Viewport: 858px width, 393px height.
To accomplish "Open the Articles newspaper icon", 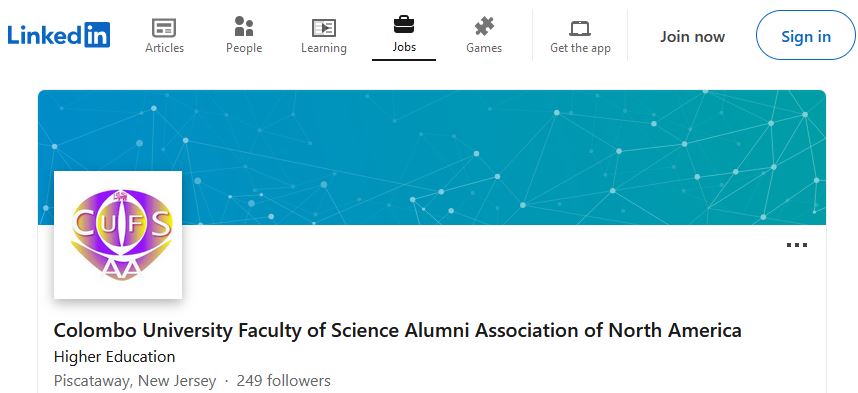I will click(x=164, y=27).
